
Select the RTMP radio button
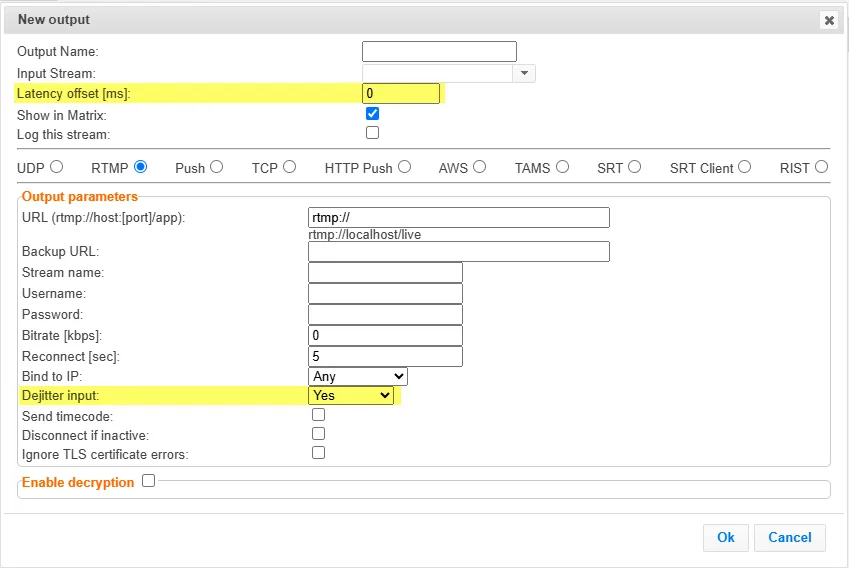[x=141, y=167]
